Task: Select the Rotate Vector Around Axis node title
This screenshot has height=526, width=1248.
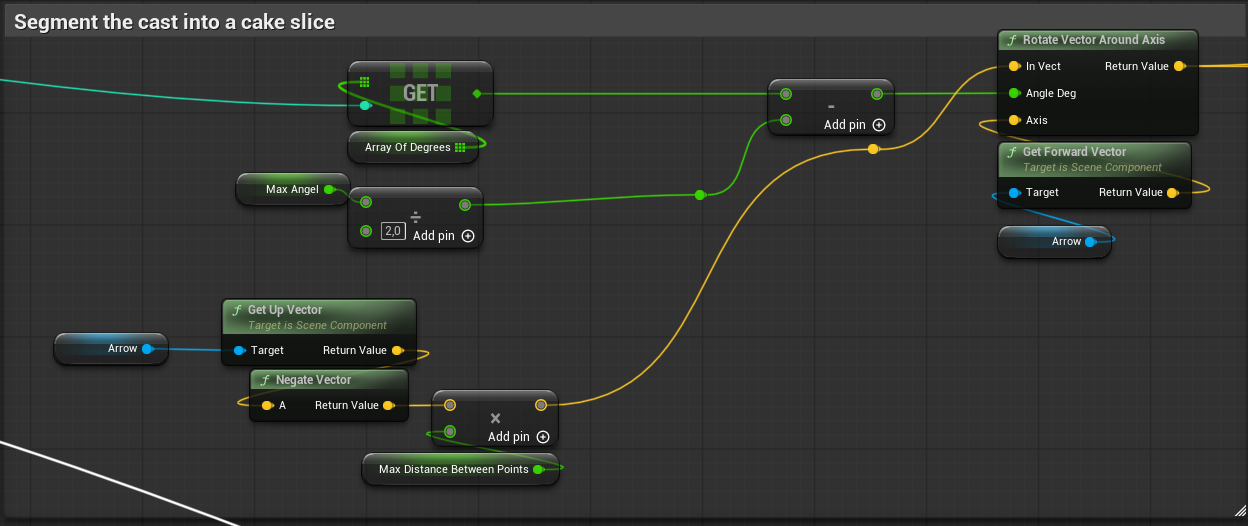Action: tap(1093, 40)
